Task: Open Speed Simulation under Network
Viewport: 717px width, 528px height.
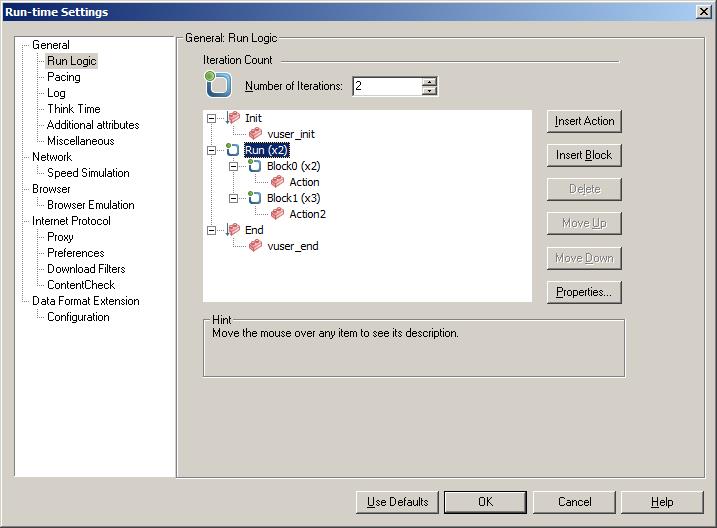Action: point(88,173)
